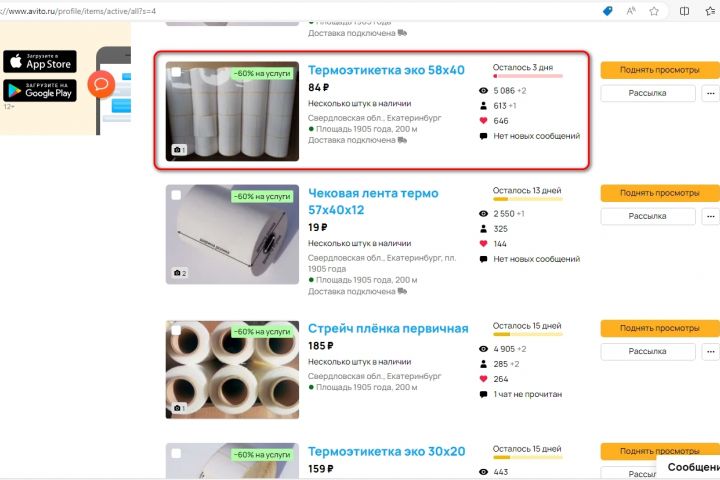720x480 pixels.
Task: Click Рассылка button for Стрейч плёнка первичная
Action: coord(648,351)
